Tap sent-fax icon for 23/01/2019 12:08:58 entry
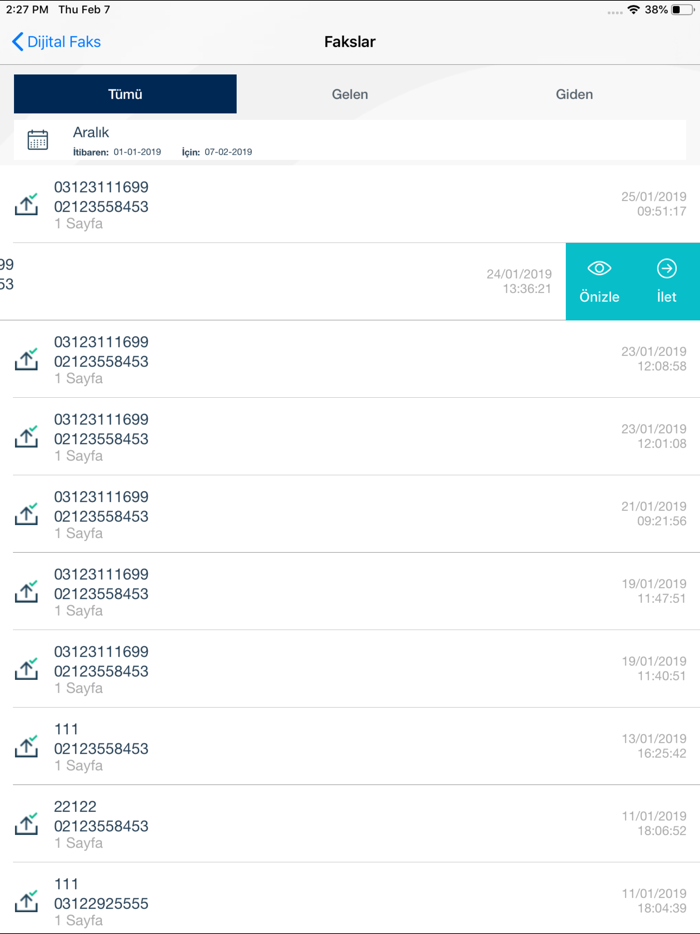 click(27, 359)
